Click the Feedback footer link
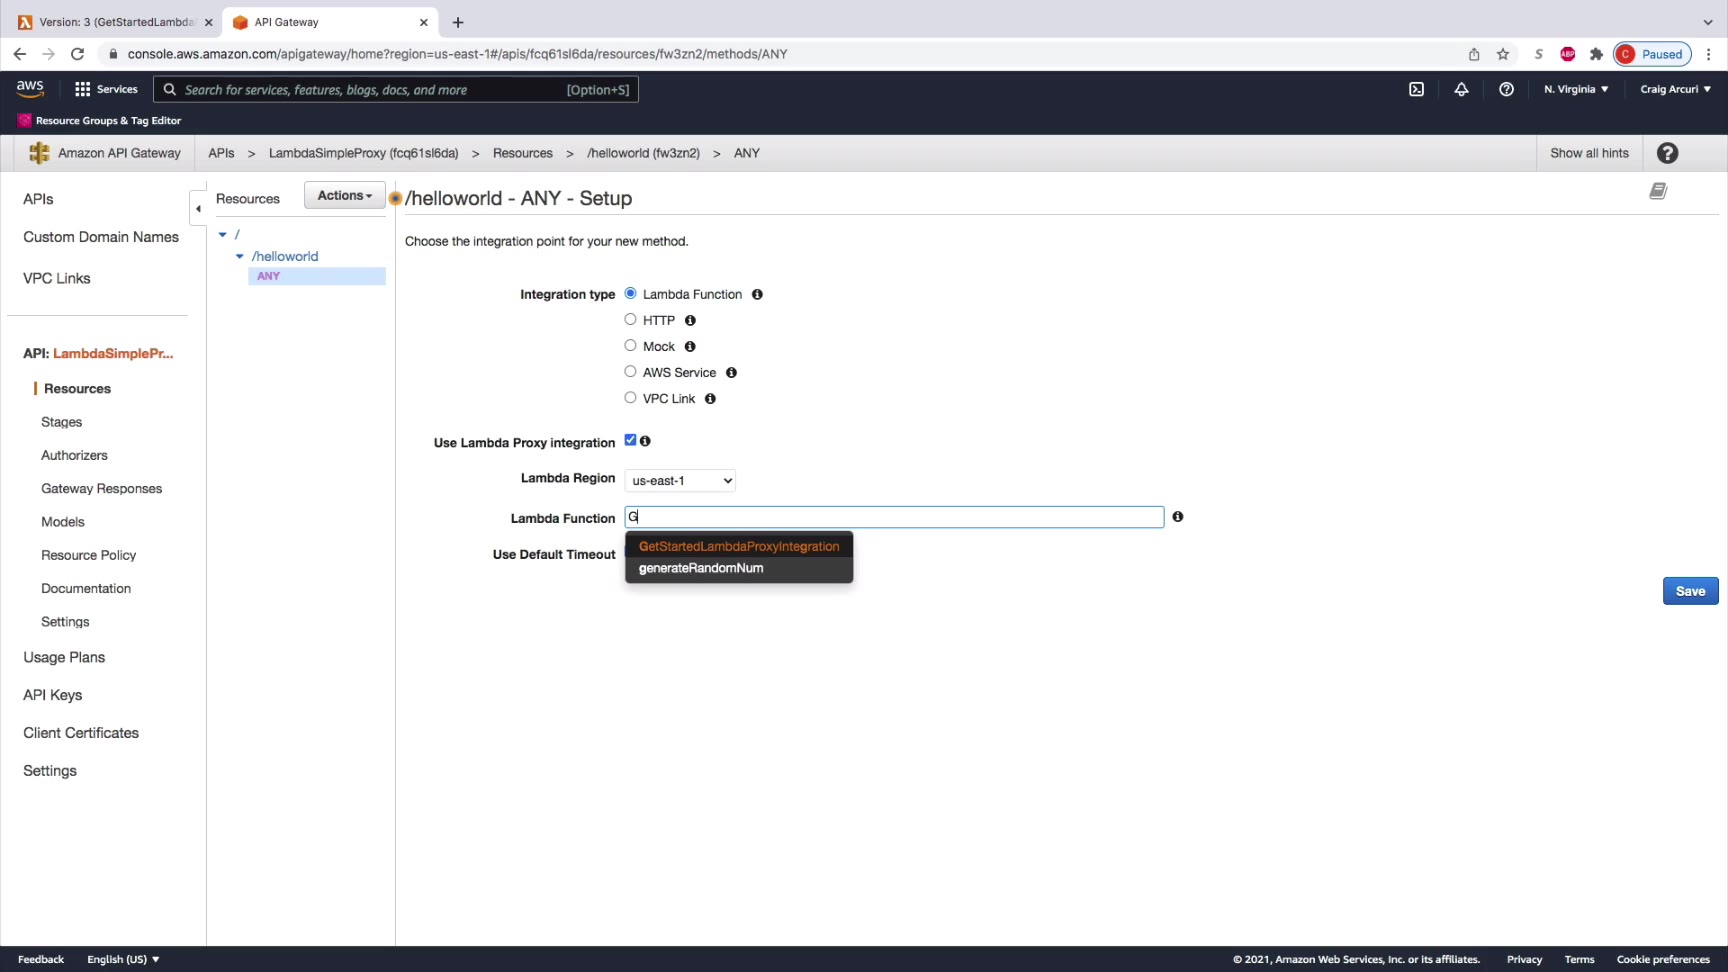Screen dimensions: 1728x972 [41, 959]
